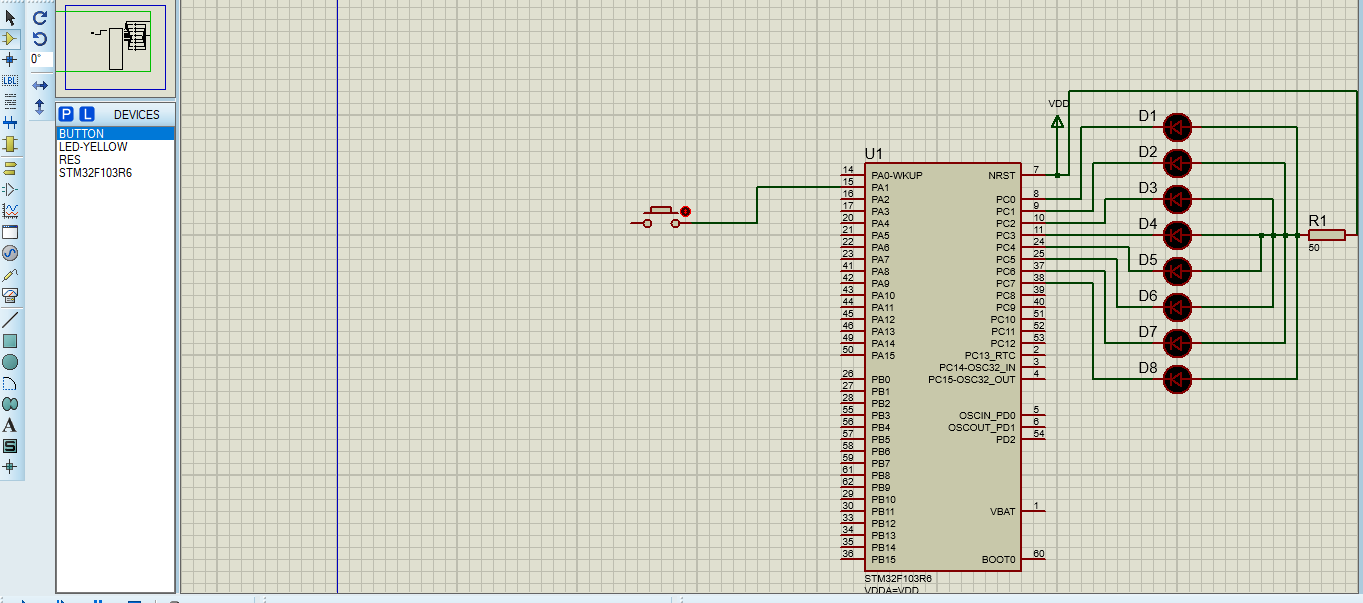1363x603 pixels.
Task: Select resistor R1 in the schematic
Action: (1326, 235)
